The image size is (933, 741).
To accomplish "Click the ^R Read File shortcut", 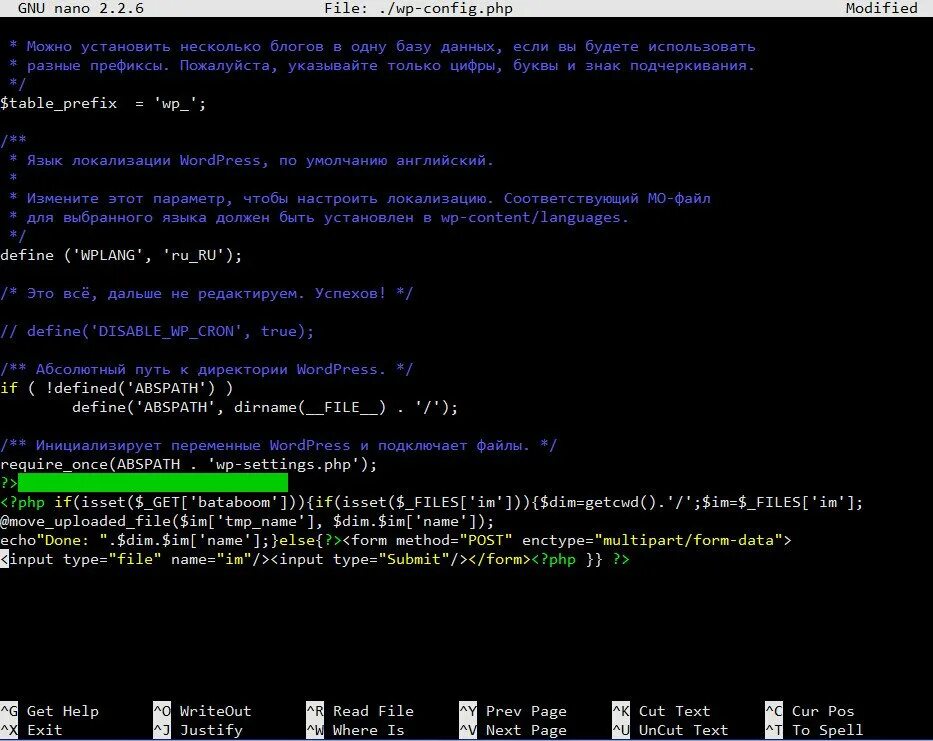I will point(360,711).
